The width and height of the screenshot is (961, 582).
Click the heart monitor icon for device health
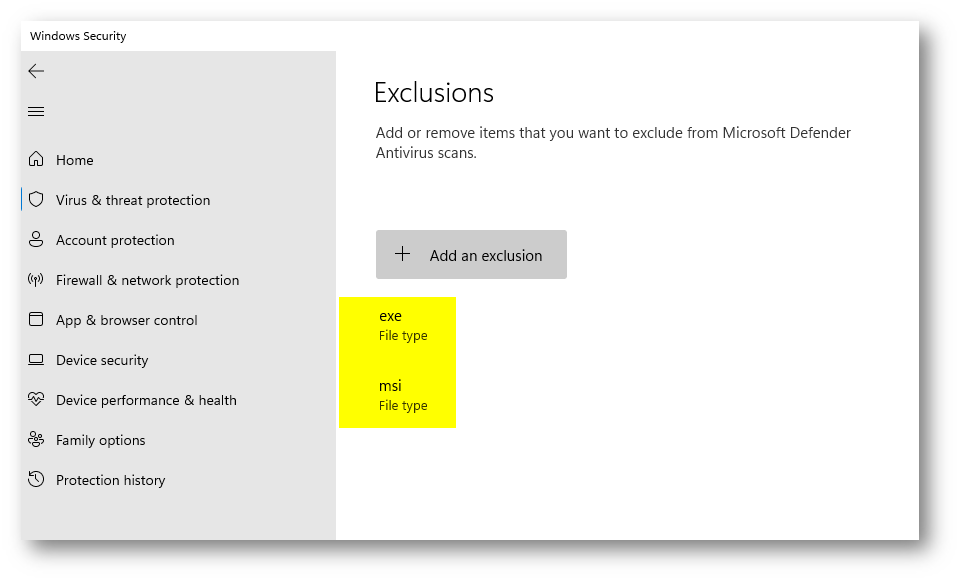(36, 399)
